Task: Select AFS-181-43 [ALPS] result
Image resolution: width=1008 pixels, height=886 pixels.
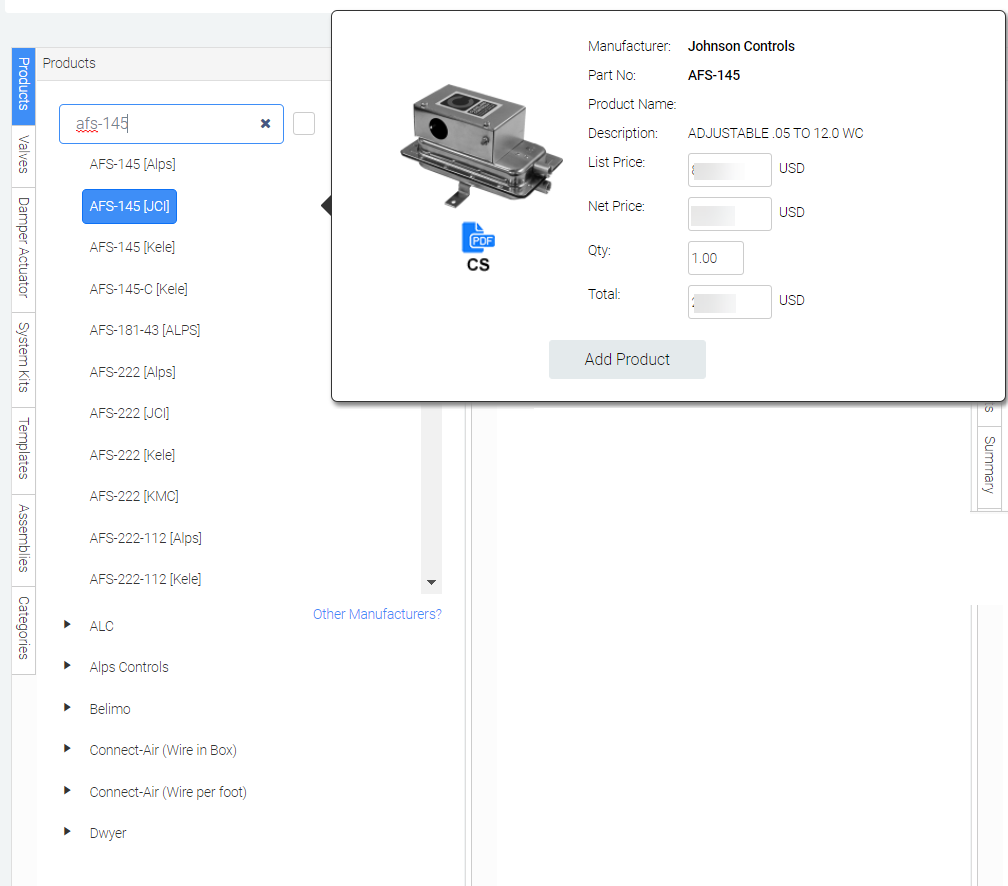Action: click(x=145, y=330)
